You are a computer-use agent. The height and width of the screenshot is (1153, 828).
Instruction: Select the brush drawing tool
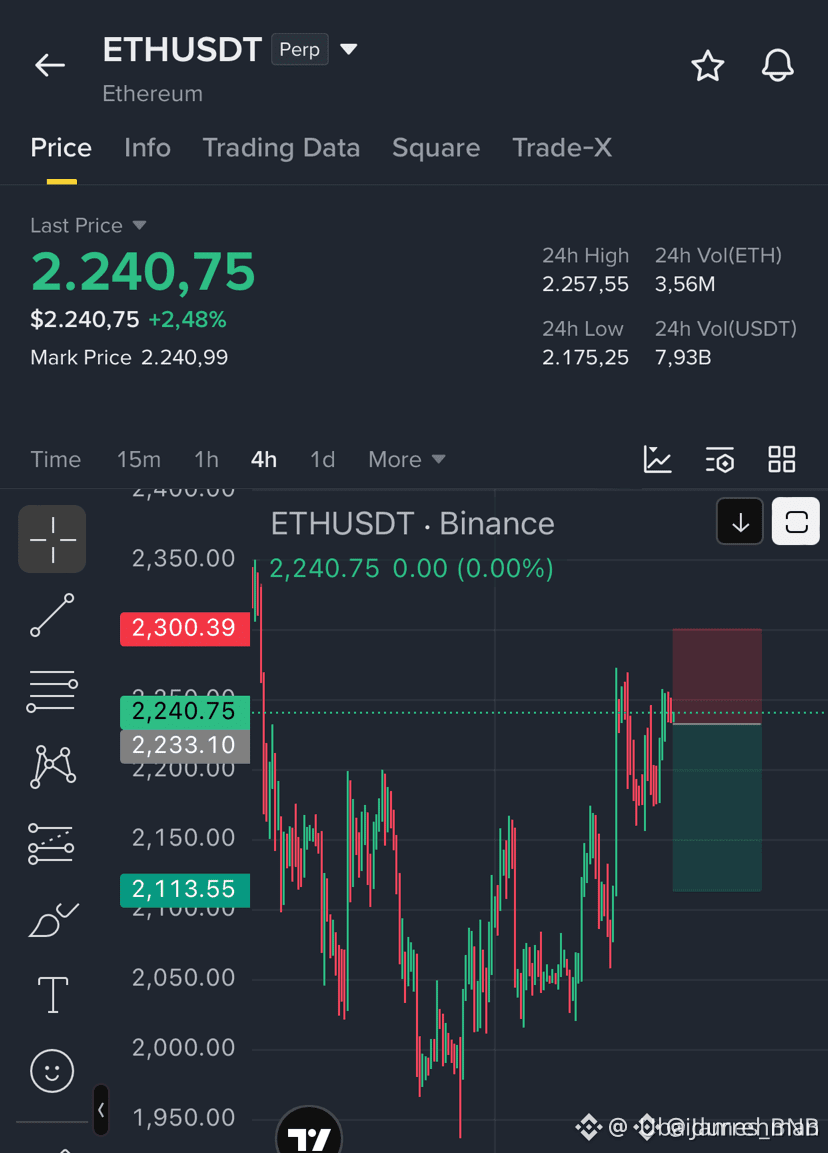pos(53,919)
